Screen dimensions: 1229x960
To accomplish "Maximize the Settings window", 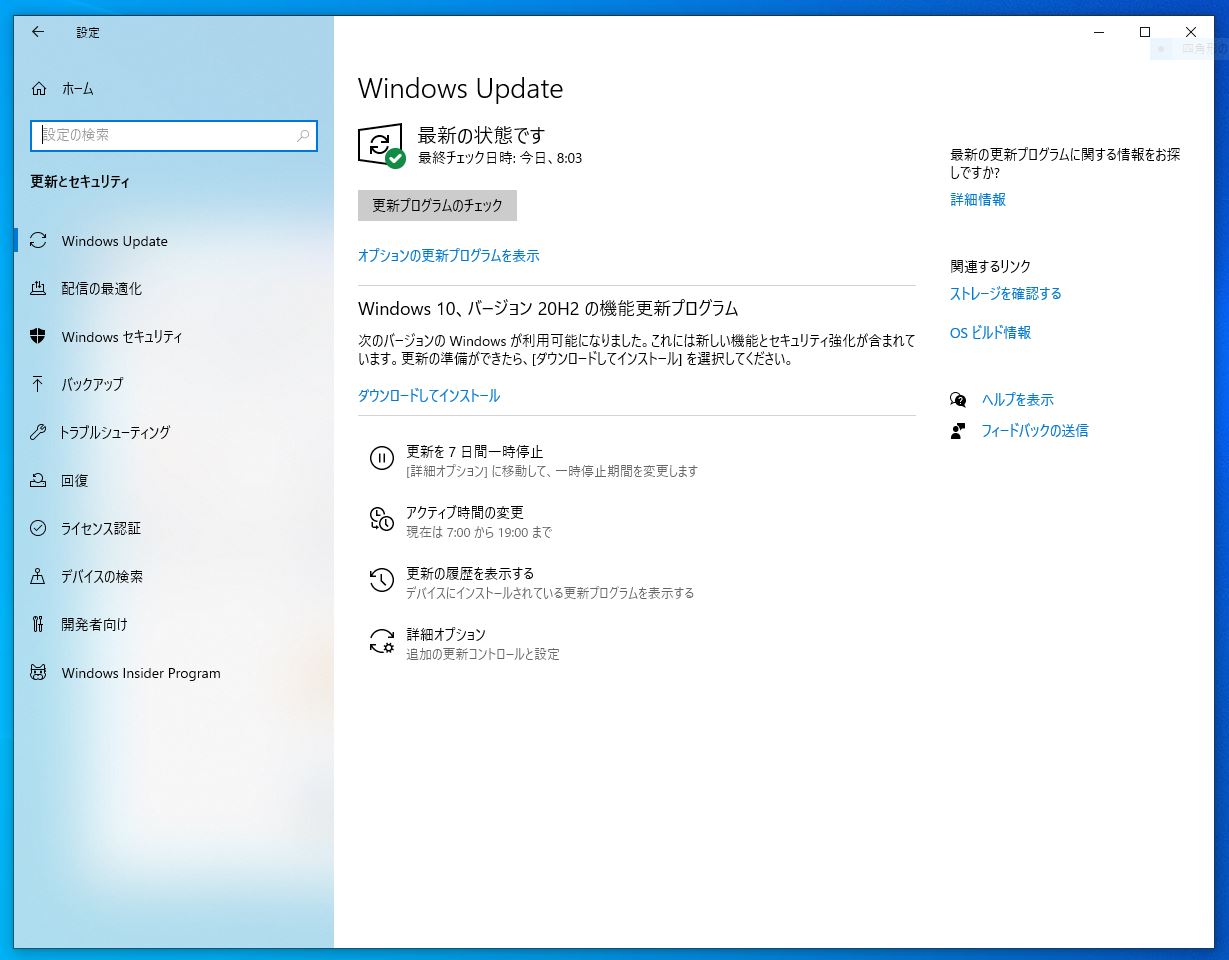I will 1145,32.
